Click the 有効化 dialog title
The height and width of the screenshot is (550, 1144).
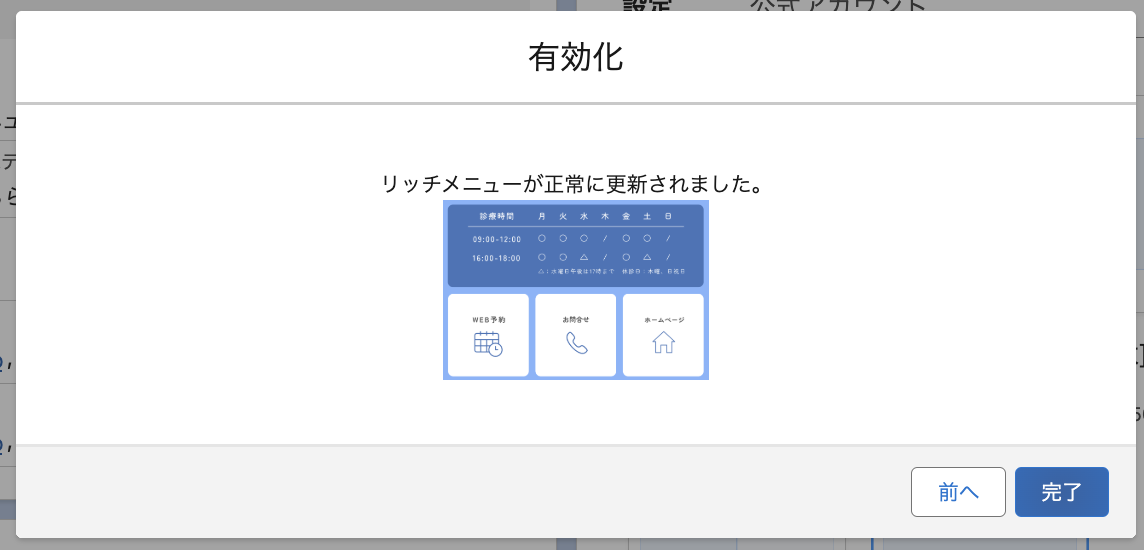coord(575,57)
